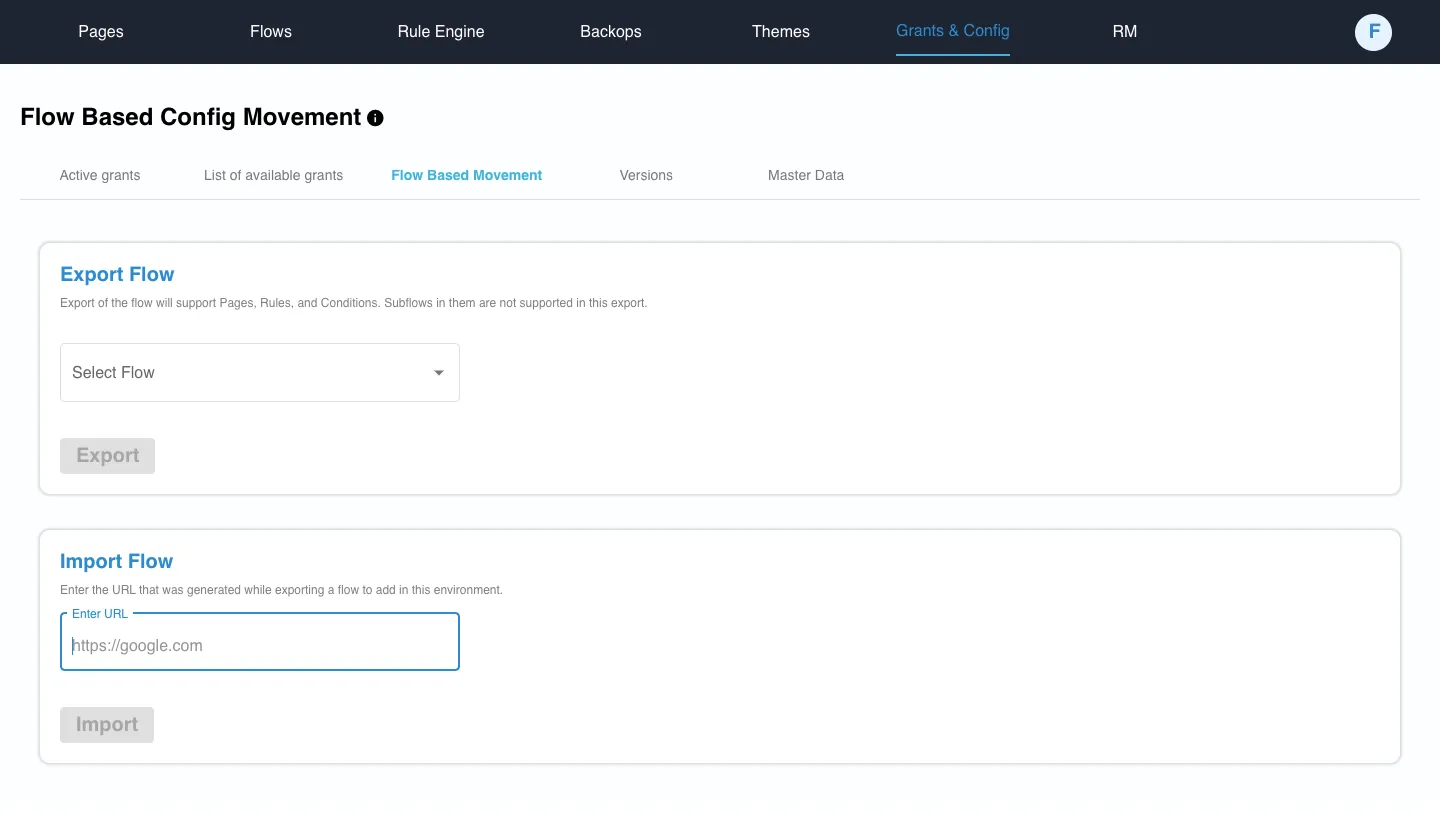This screenshot has height=813, width=1440.
Task: Switch to Active grants tab
Action: (100, 175)
